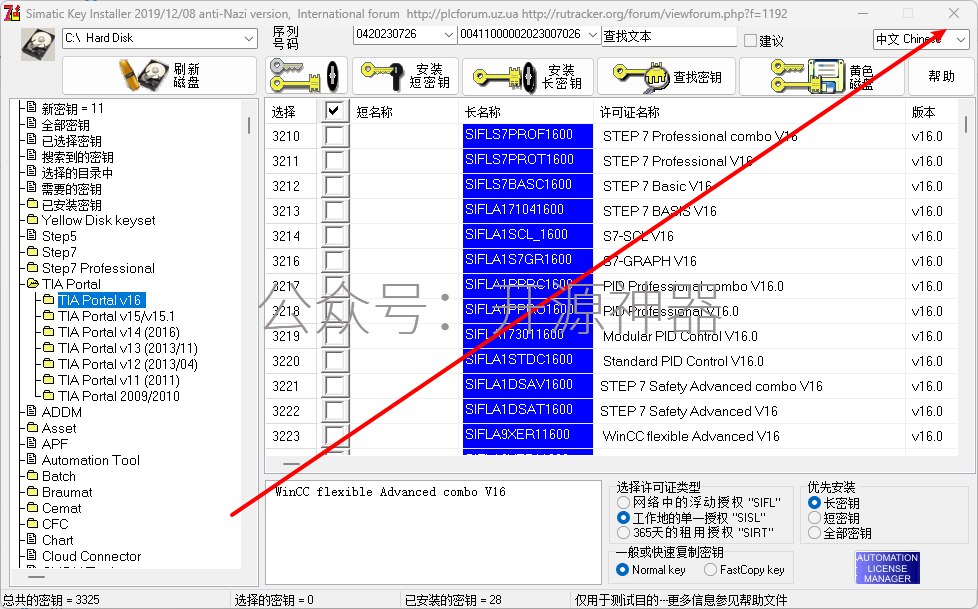Toggle the 建议 checkbox

[x=750, y=41]
